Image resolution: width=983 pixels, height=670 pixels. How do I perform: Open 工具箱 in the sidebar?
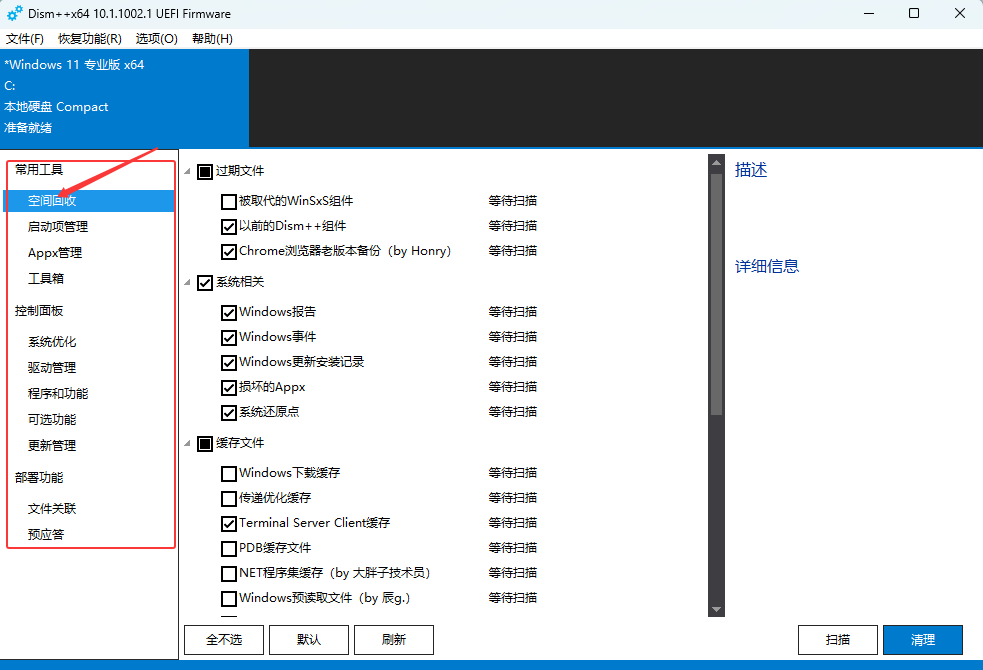tap(46, 278)
